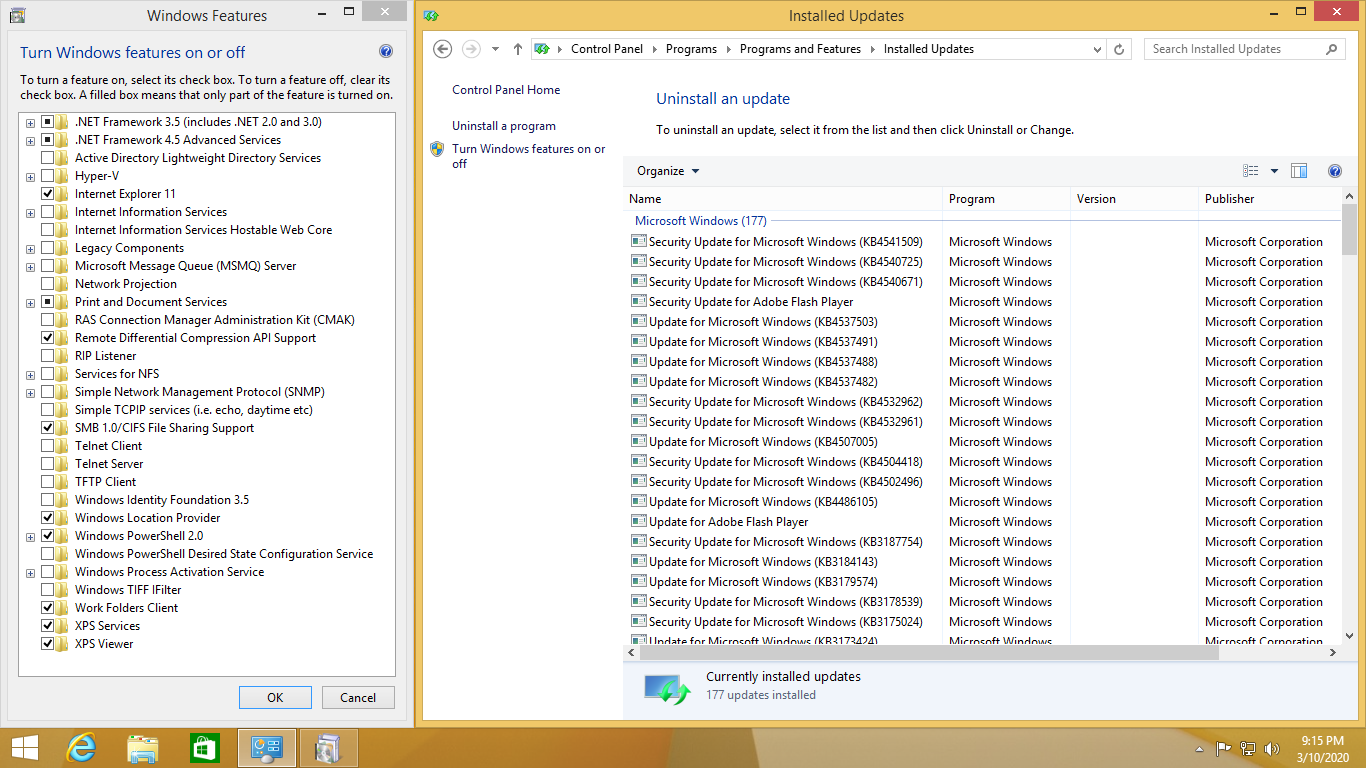
Task: Click Cancel in Windows Features dialog
Action: (x=358, y=698)
